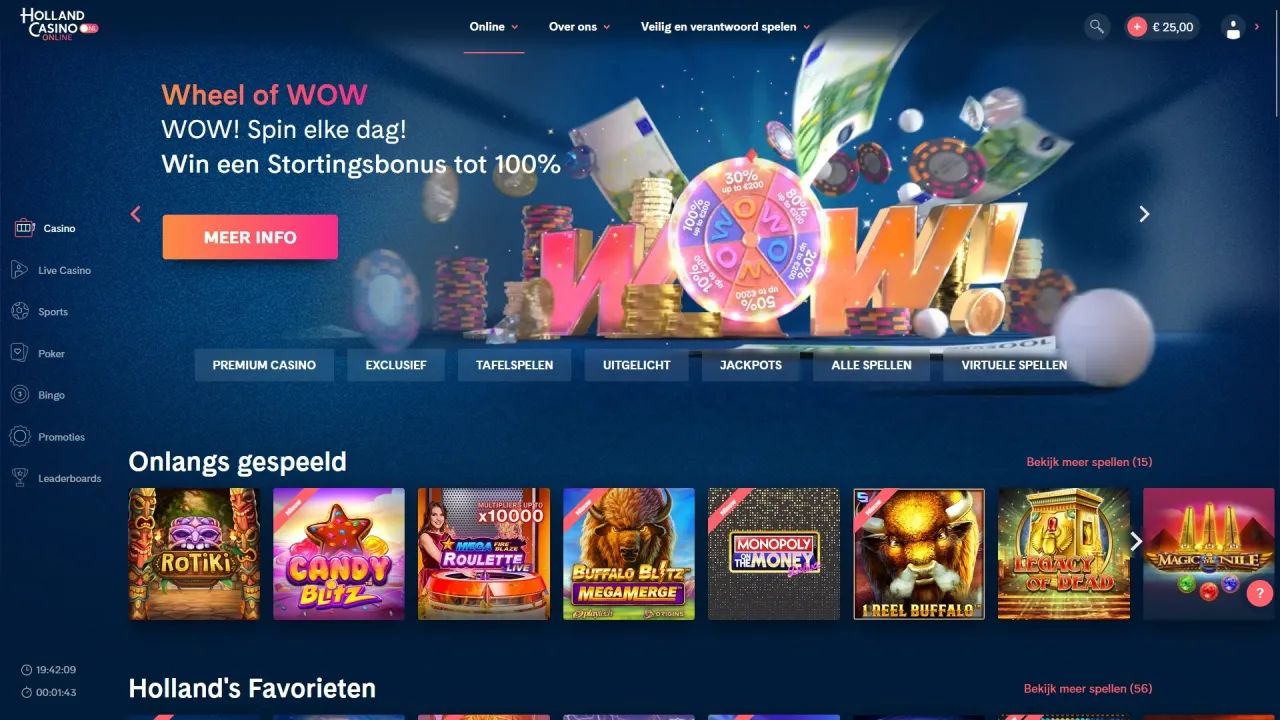This screenshot has width=1280, height=720.
Task: Show next banner slide with right arrow
Action: click(x=1144, y=214)
